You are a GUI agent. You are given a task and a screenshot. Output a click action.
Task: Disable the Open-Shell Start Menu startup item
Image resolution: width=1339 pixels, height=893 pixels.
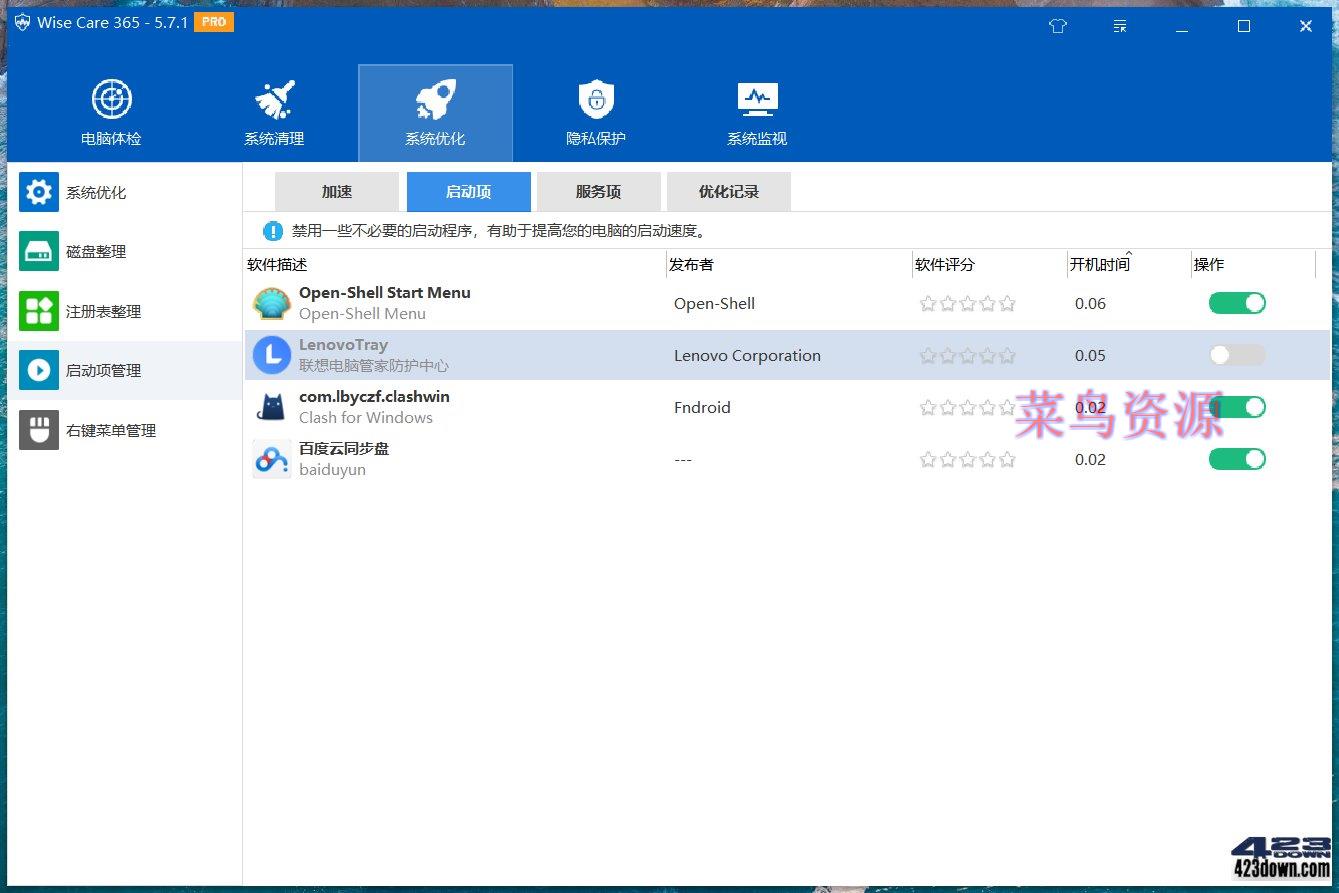point(1237,302)
